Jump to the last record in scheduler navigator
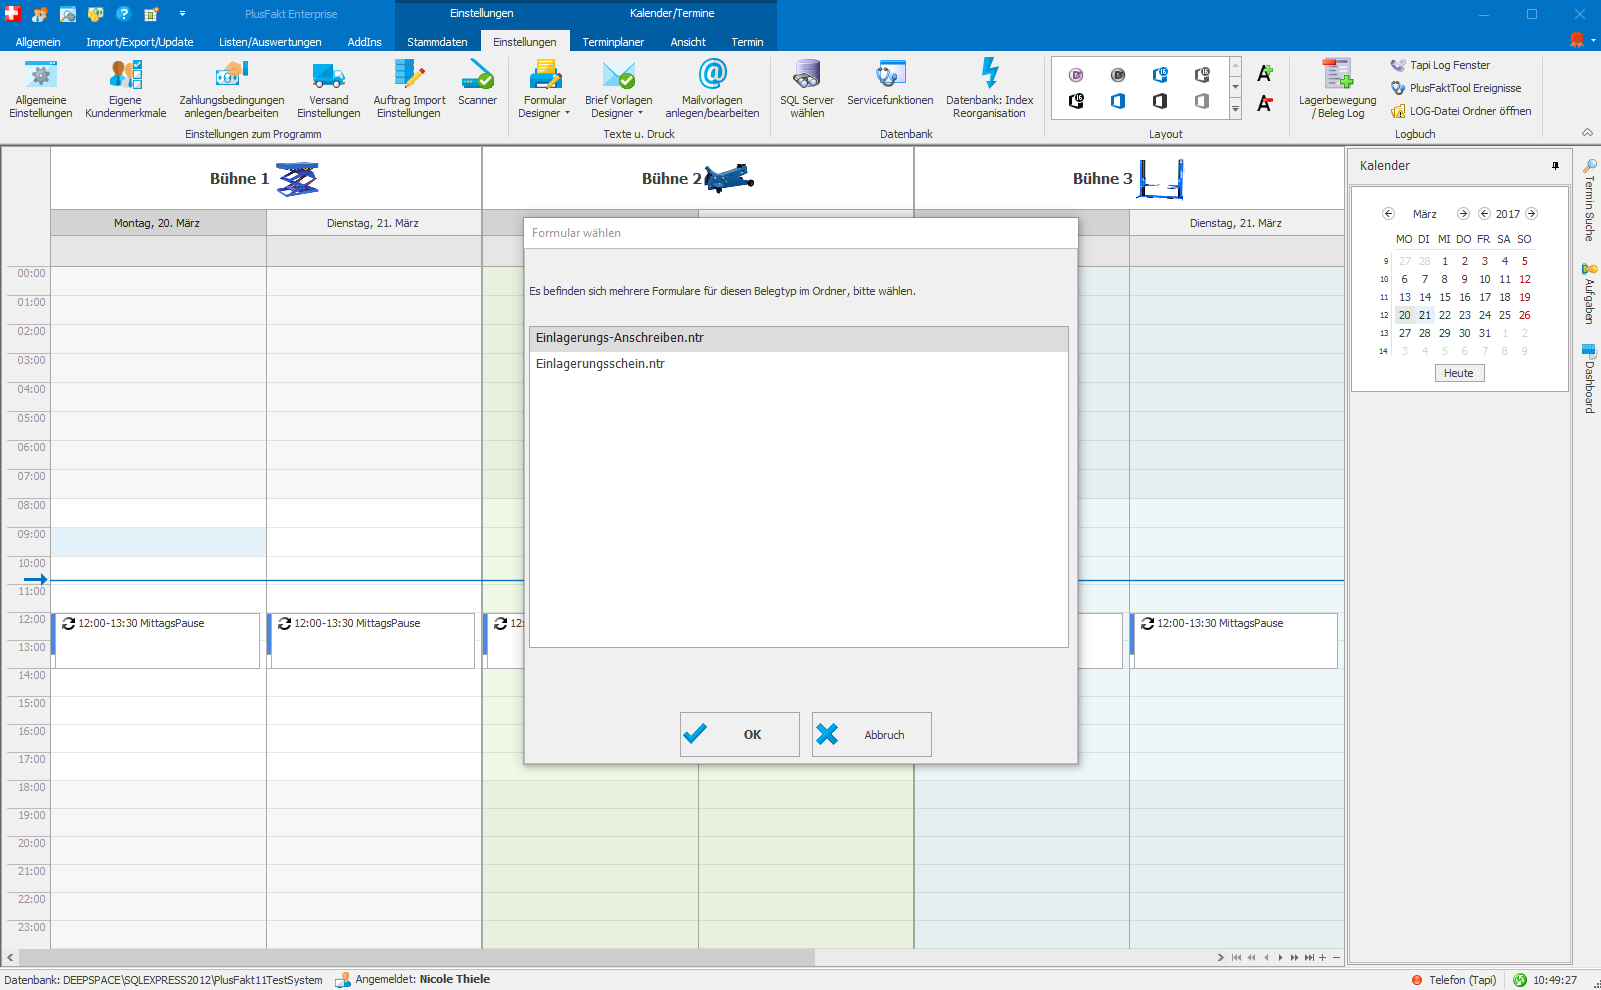 (1309, 958)
